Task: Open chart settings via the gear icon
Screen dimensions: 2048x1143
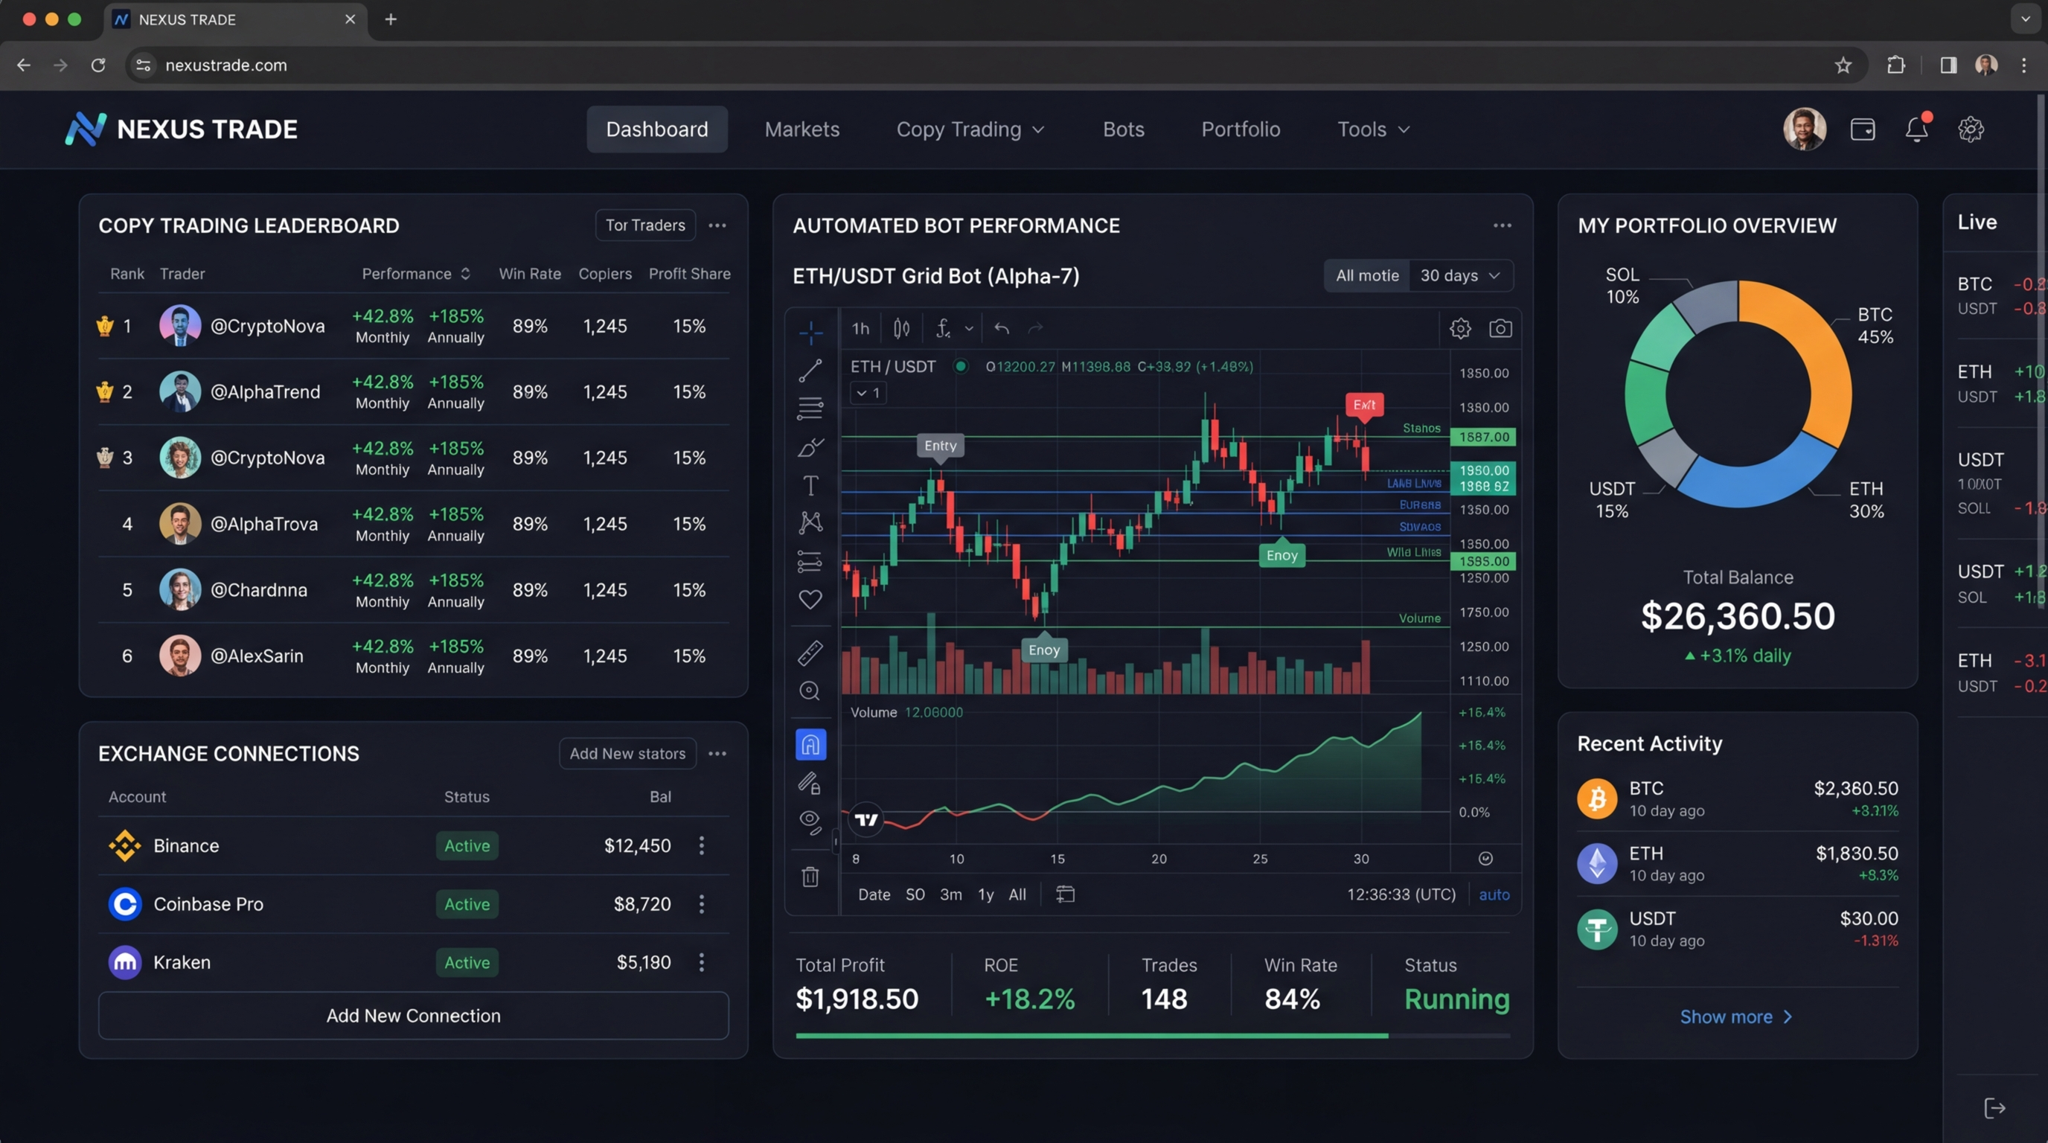Action: pyautogui.click(x=1460, y=328)
